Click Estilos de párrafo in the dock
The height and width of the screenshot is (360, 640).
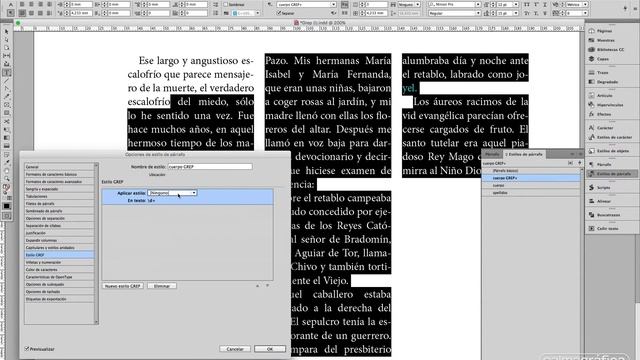pyautogui.click(x=613, y=174)
